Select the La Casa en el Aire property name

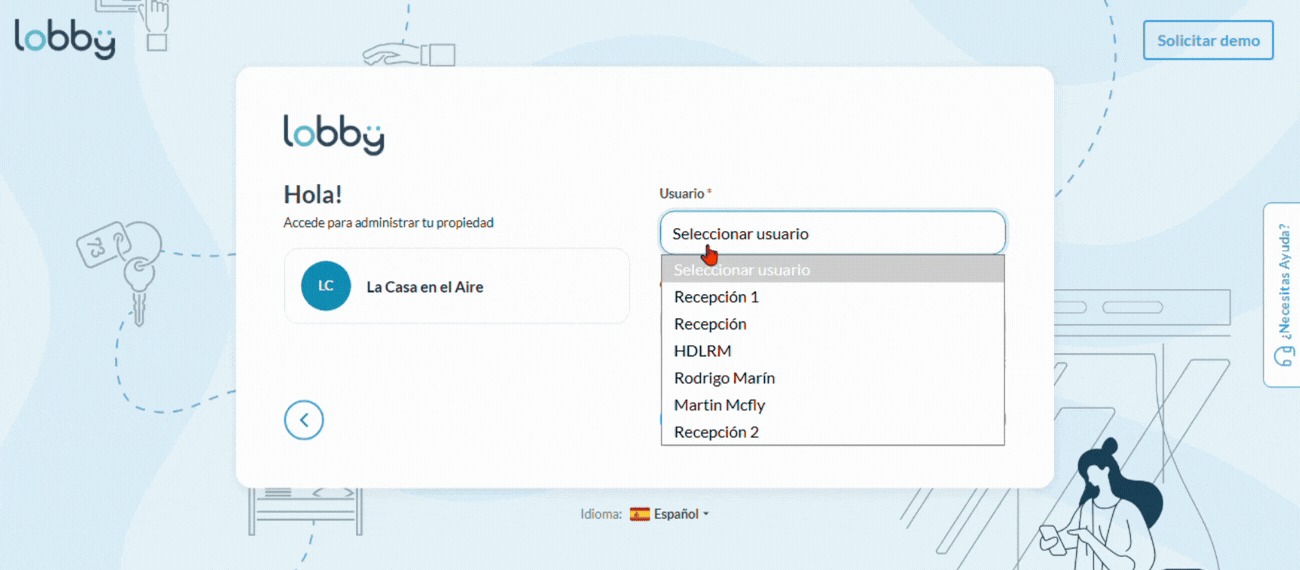point(425,287)
